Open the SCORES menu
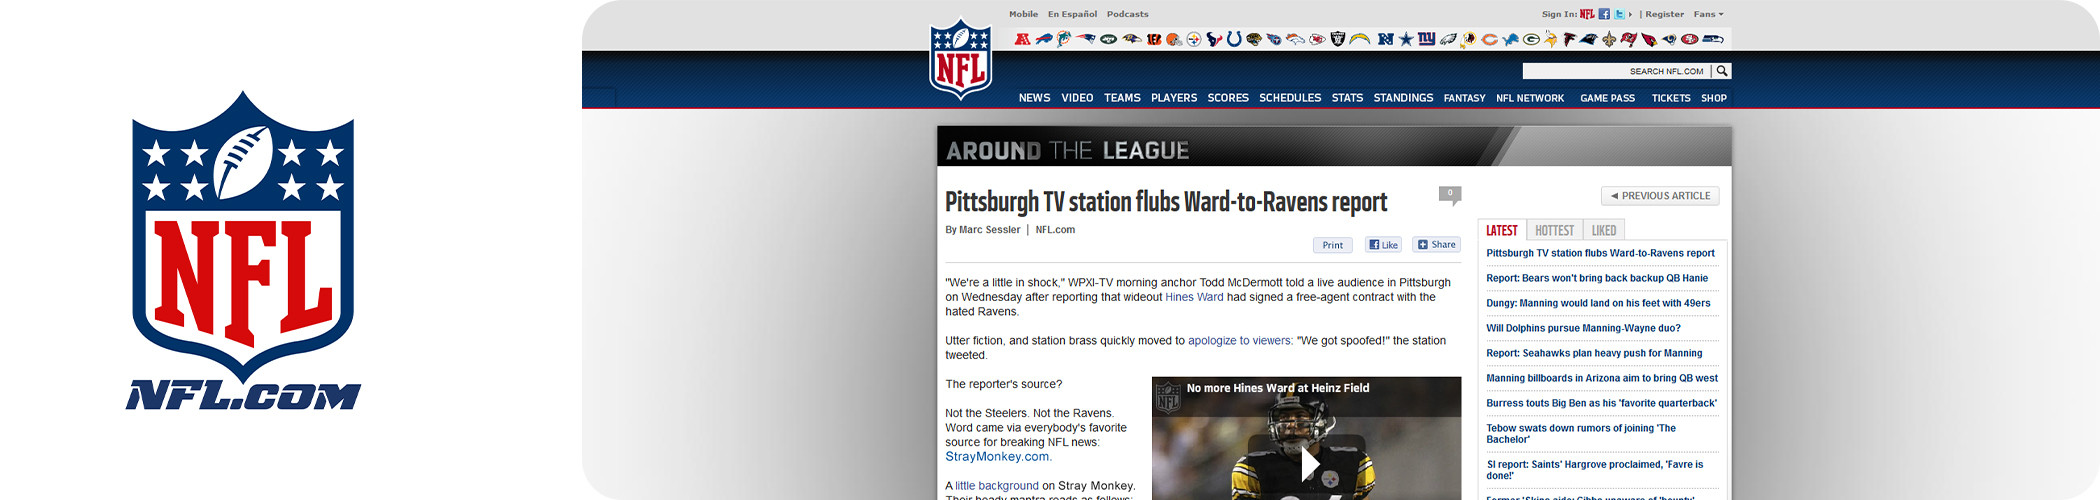The height and width of the screenshot is (500, 2100). click(1228, 98)
